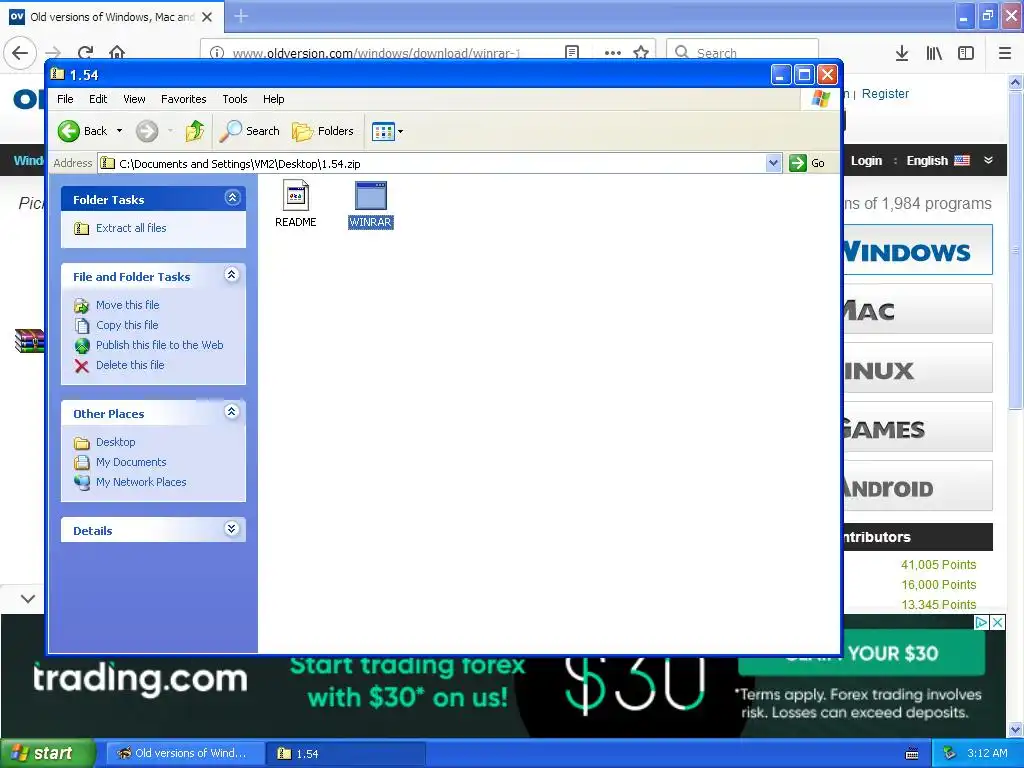Open the Views dropdown in toolbar
Image resolution: width=1024 pixels, height=768 pixels.
pos(387,131)
